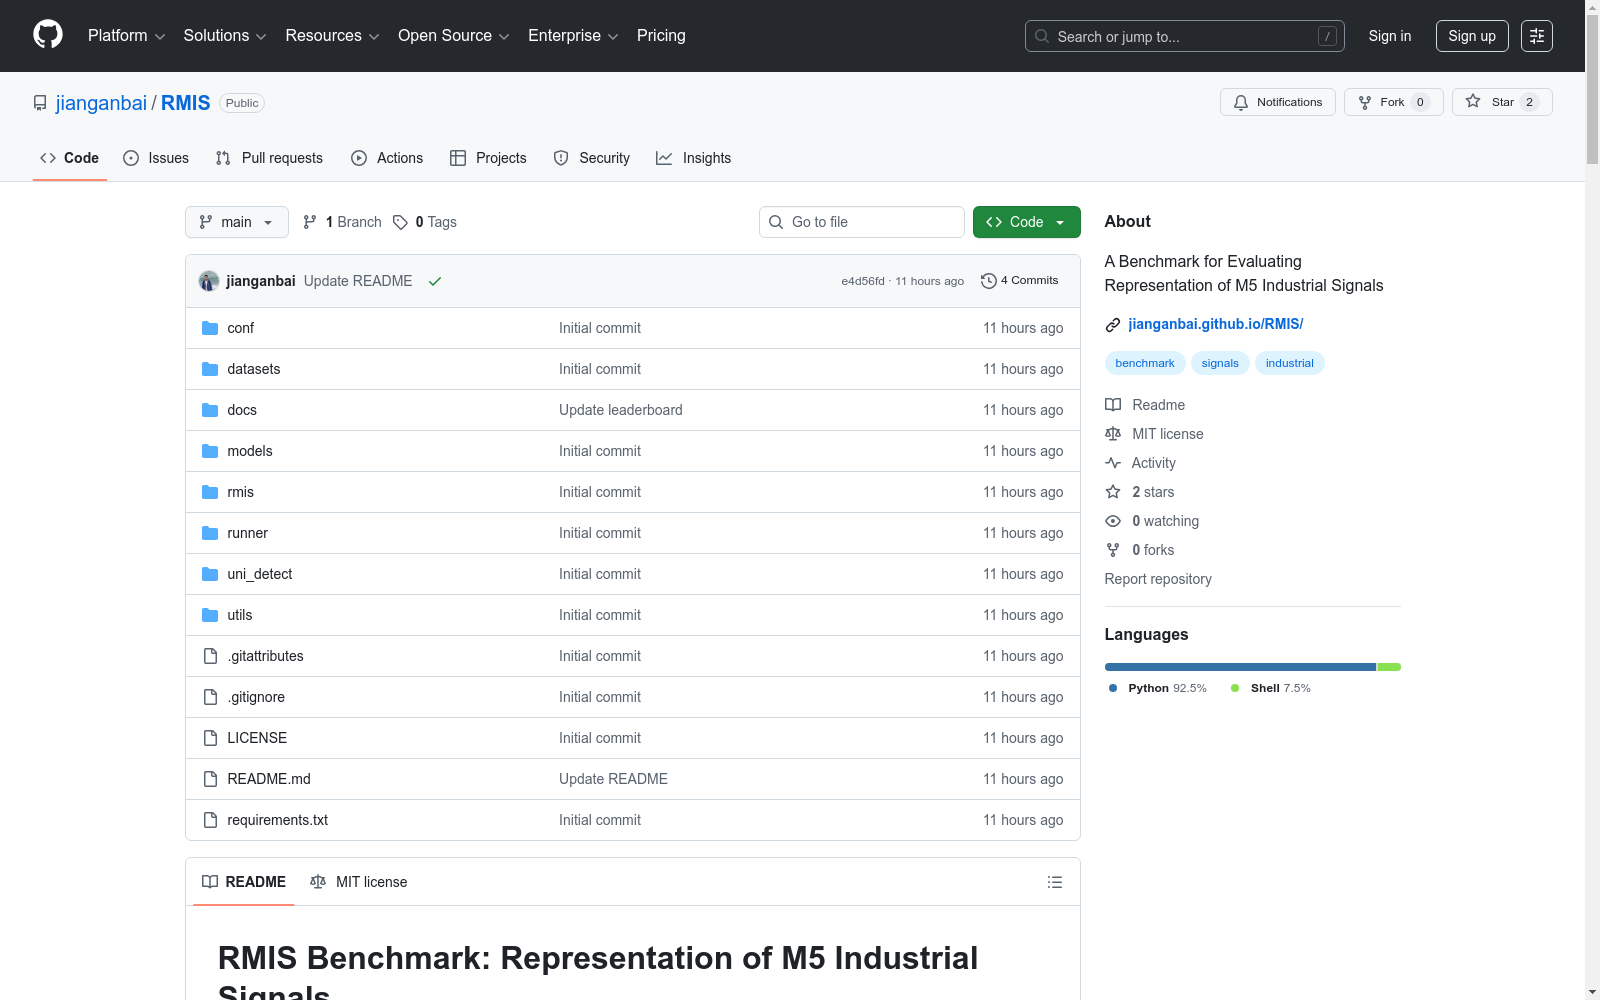Click the Sign in link
1600x1000 pixels.
[x=1390, y=36]
